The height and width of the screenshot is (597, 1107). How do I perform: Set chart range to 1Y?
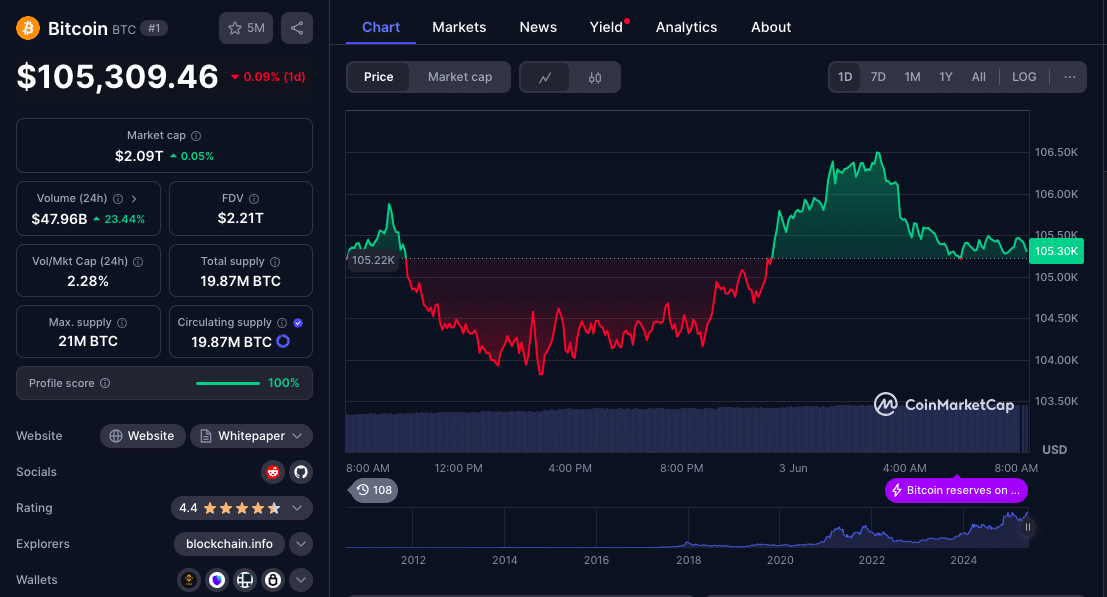[x=946, y=77]
